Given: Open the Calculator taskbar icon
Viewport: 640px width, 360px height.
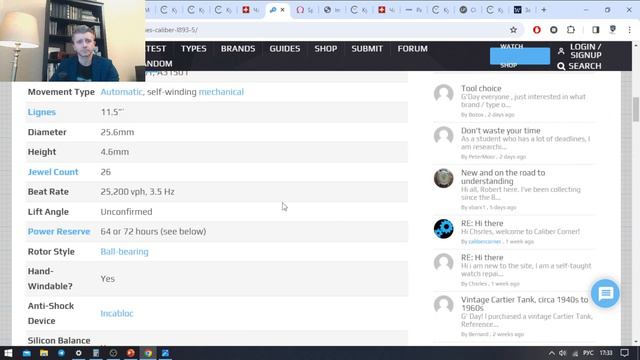Looking at the screenshot, I should click(x=96, y=353).
